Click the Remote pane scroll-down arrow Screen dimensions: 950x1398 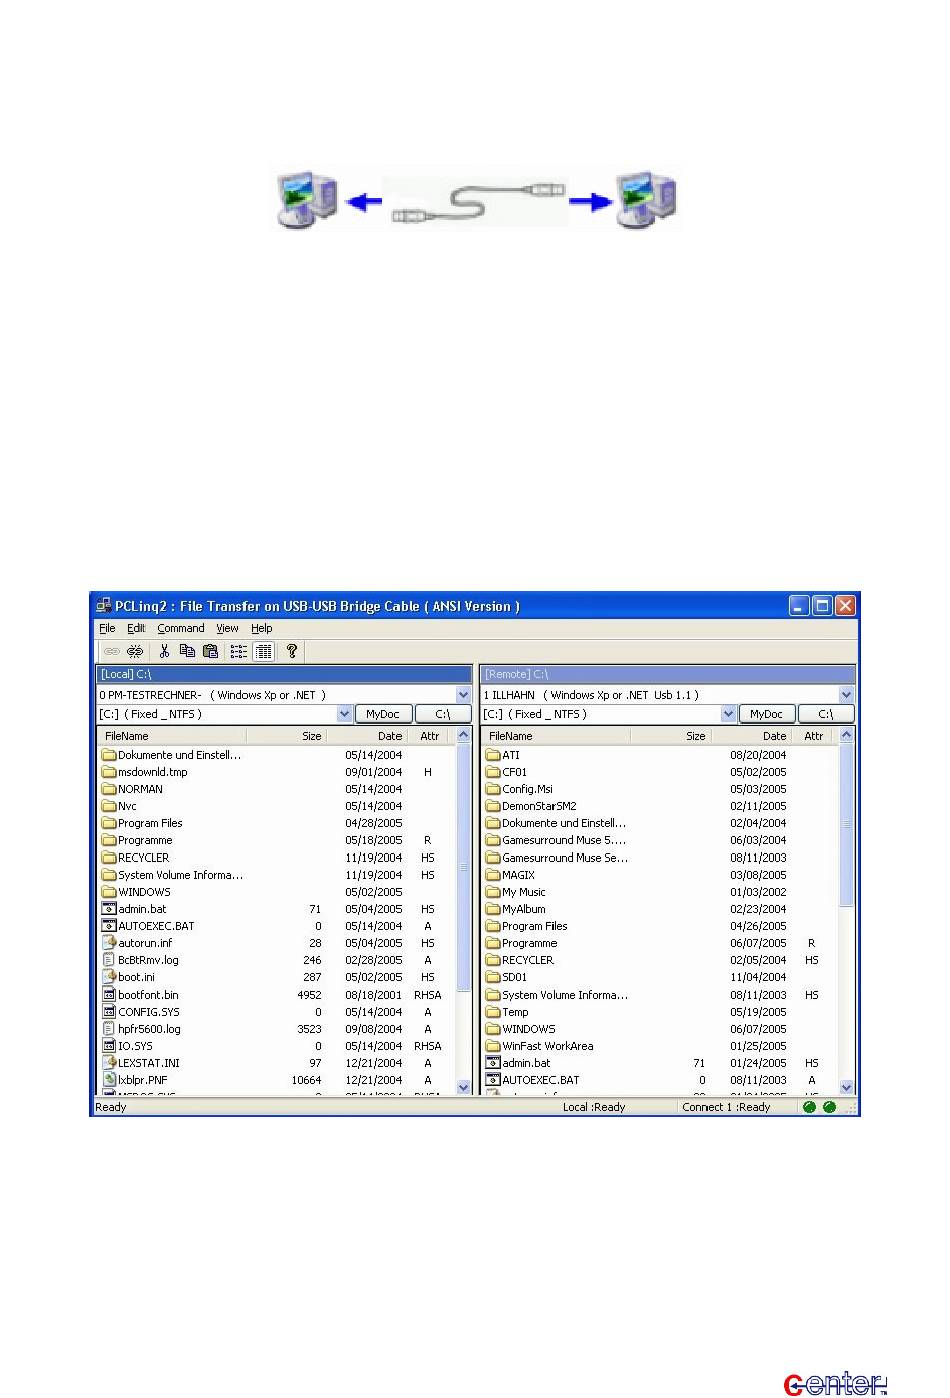tap(847, 1087)
